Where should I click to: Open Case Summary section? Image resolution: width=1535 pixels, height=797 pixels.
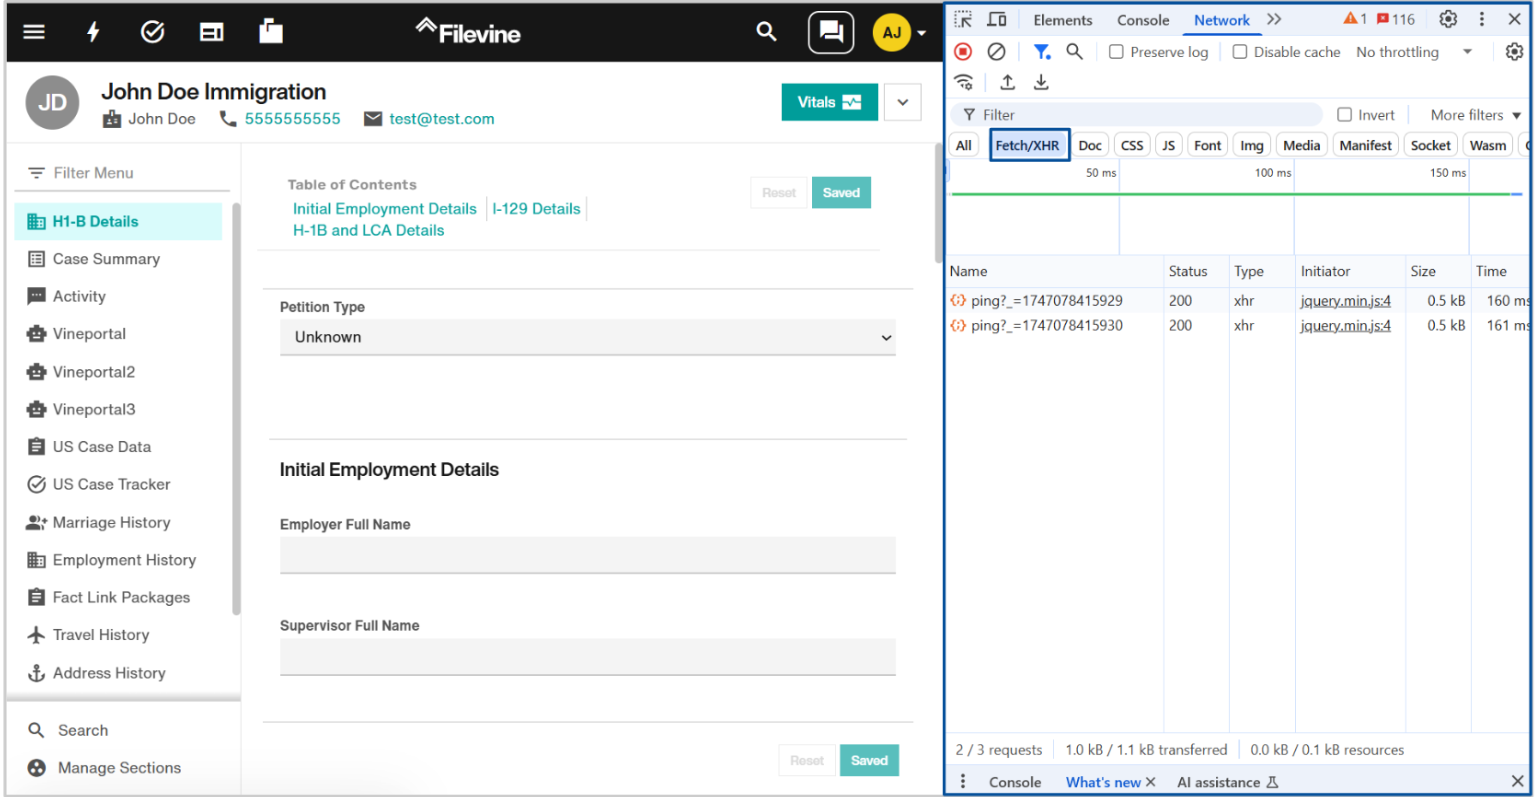[106, 259]
